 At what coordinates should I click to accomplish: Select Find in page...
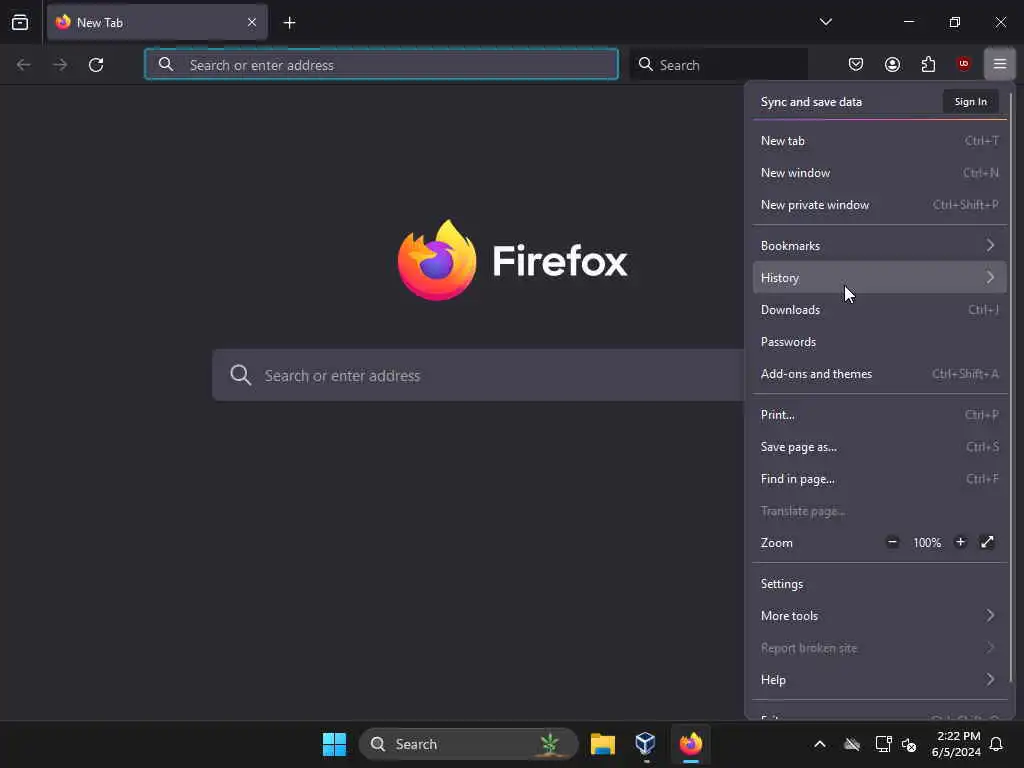pyautogui.click(x=880, y=479)
